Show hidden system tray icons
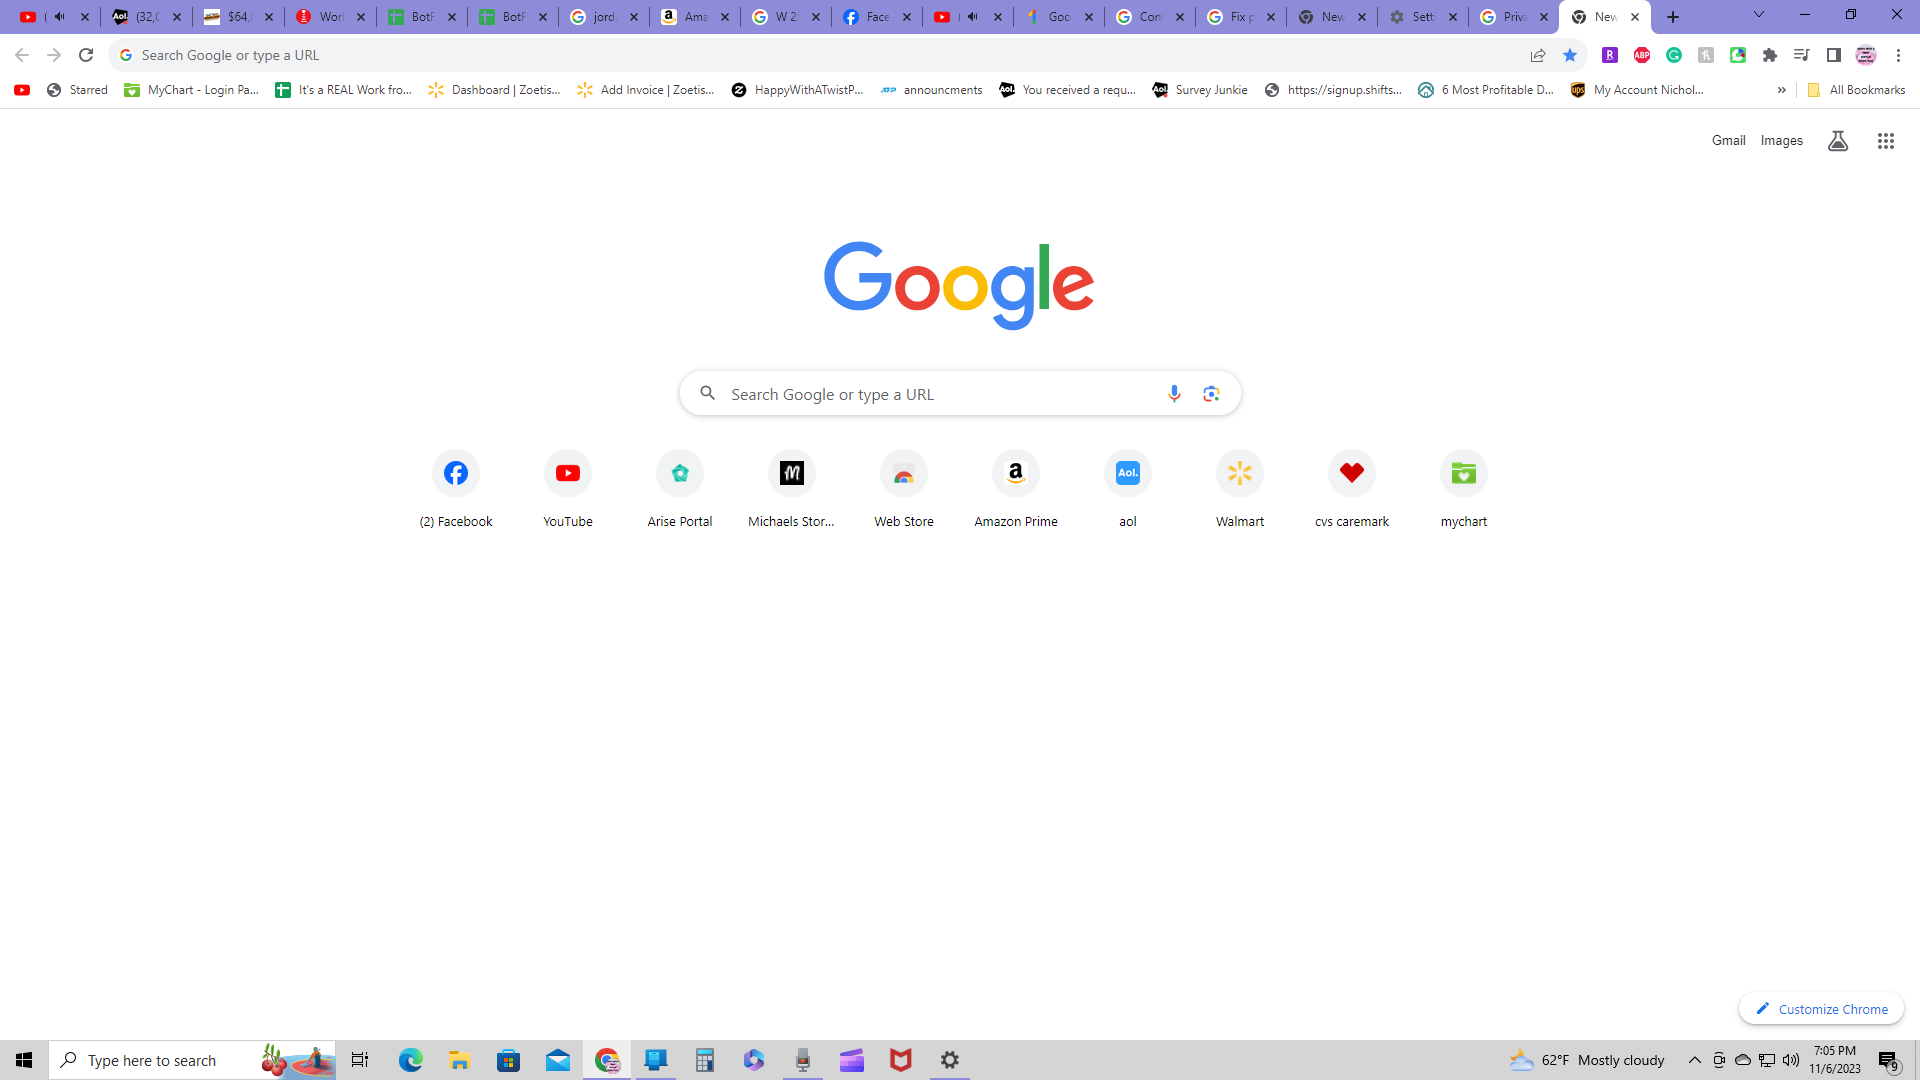 1695,1060
